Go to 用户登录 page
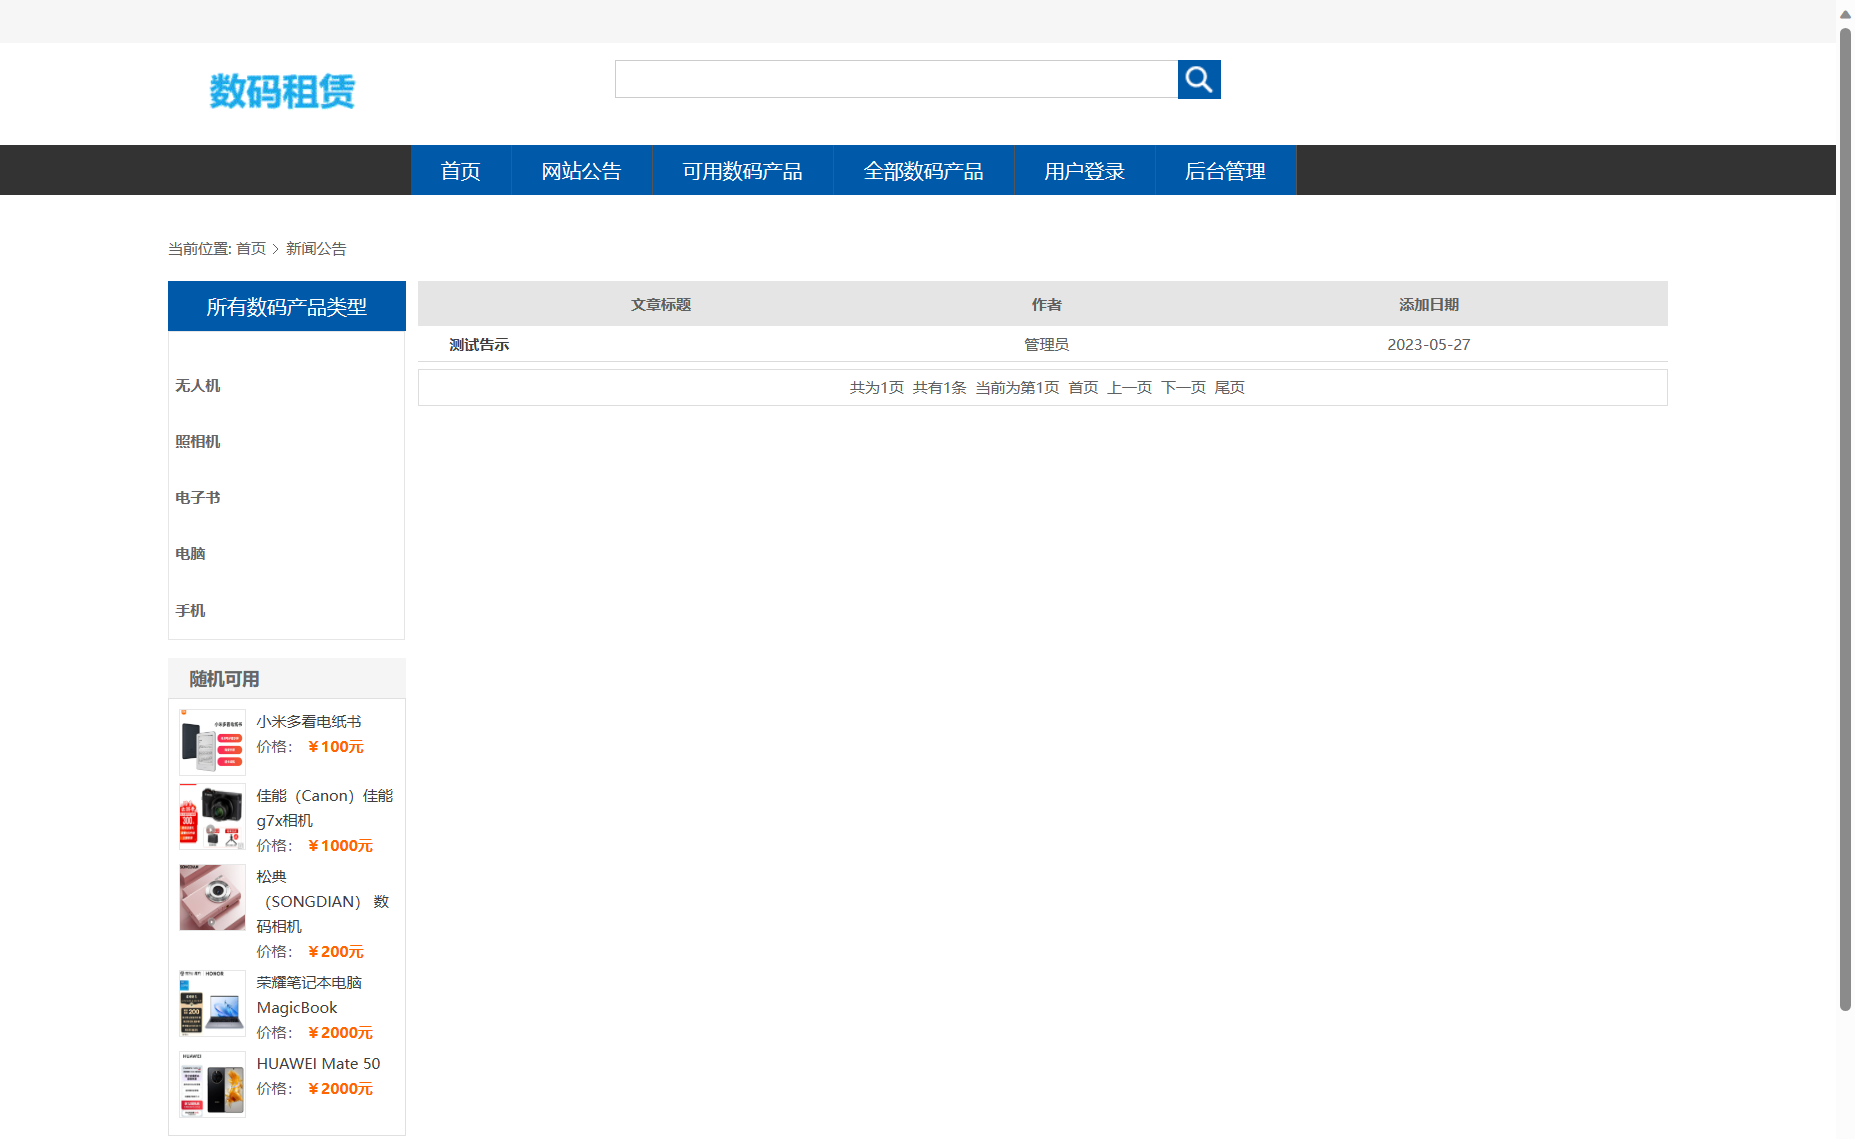The height and width of the screenshot is (1139, 1855). (1084, 170)
